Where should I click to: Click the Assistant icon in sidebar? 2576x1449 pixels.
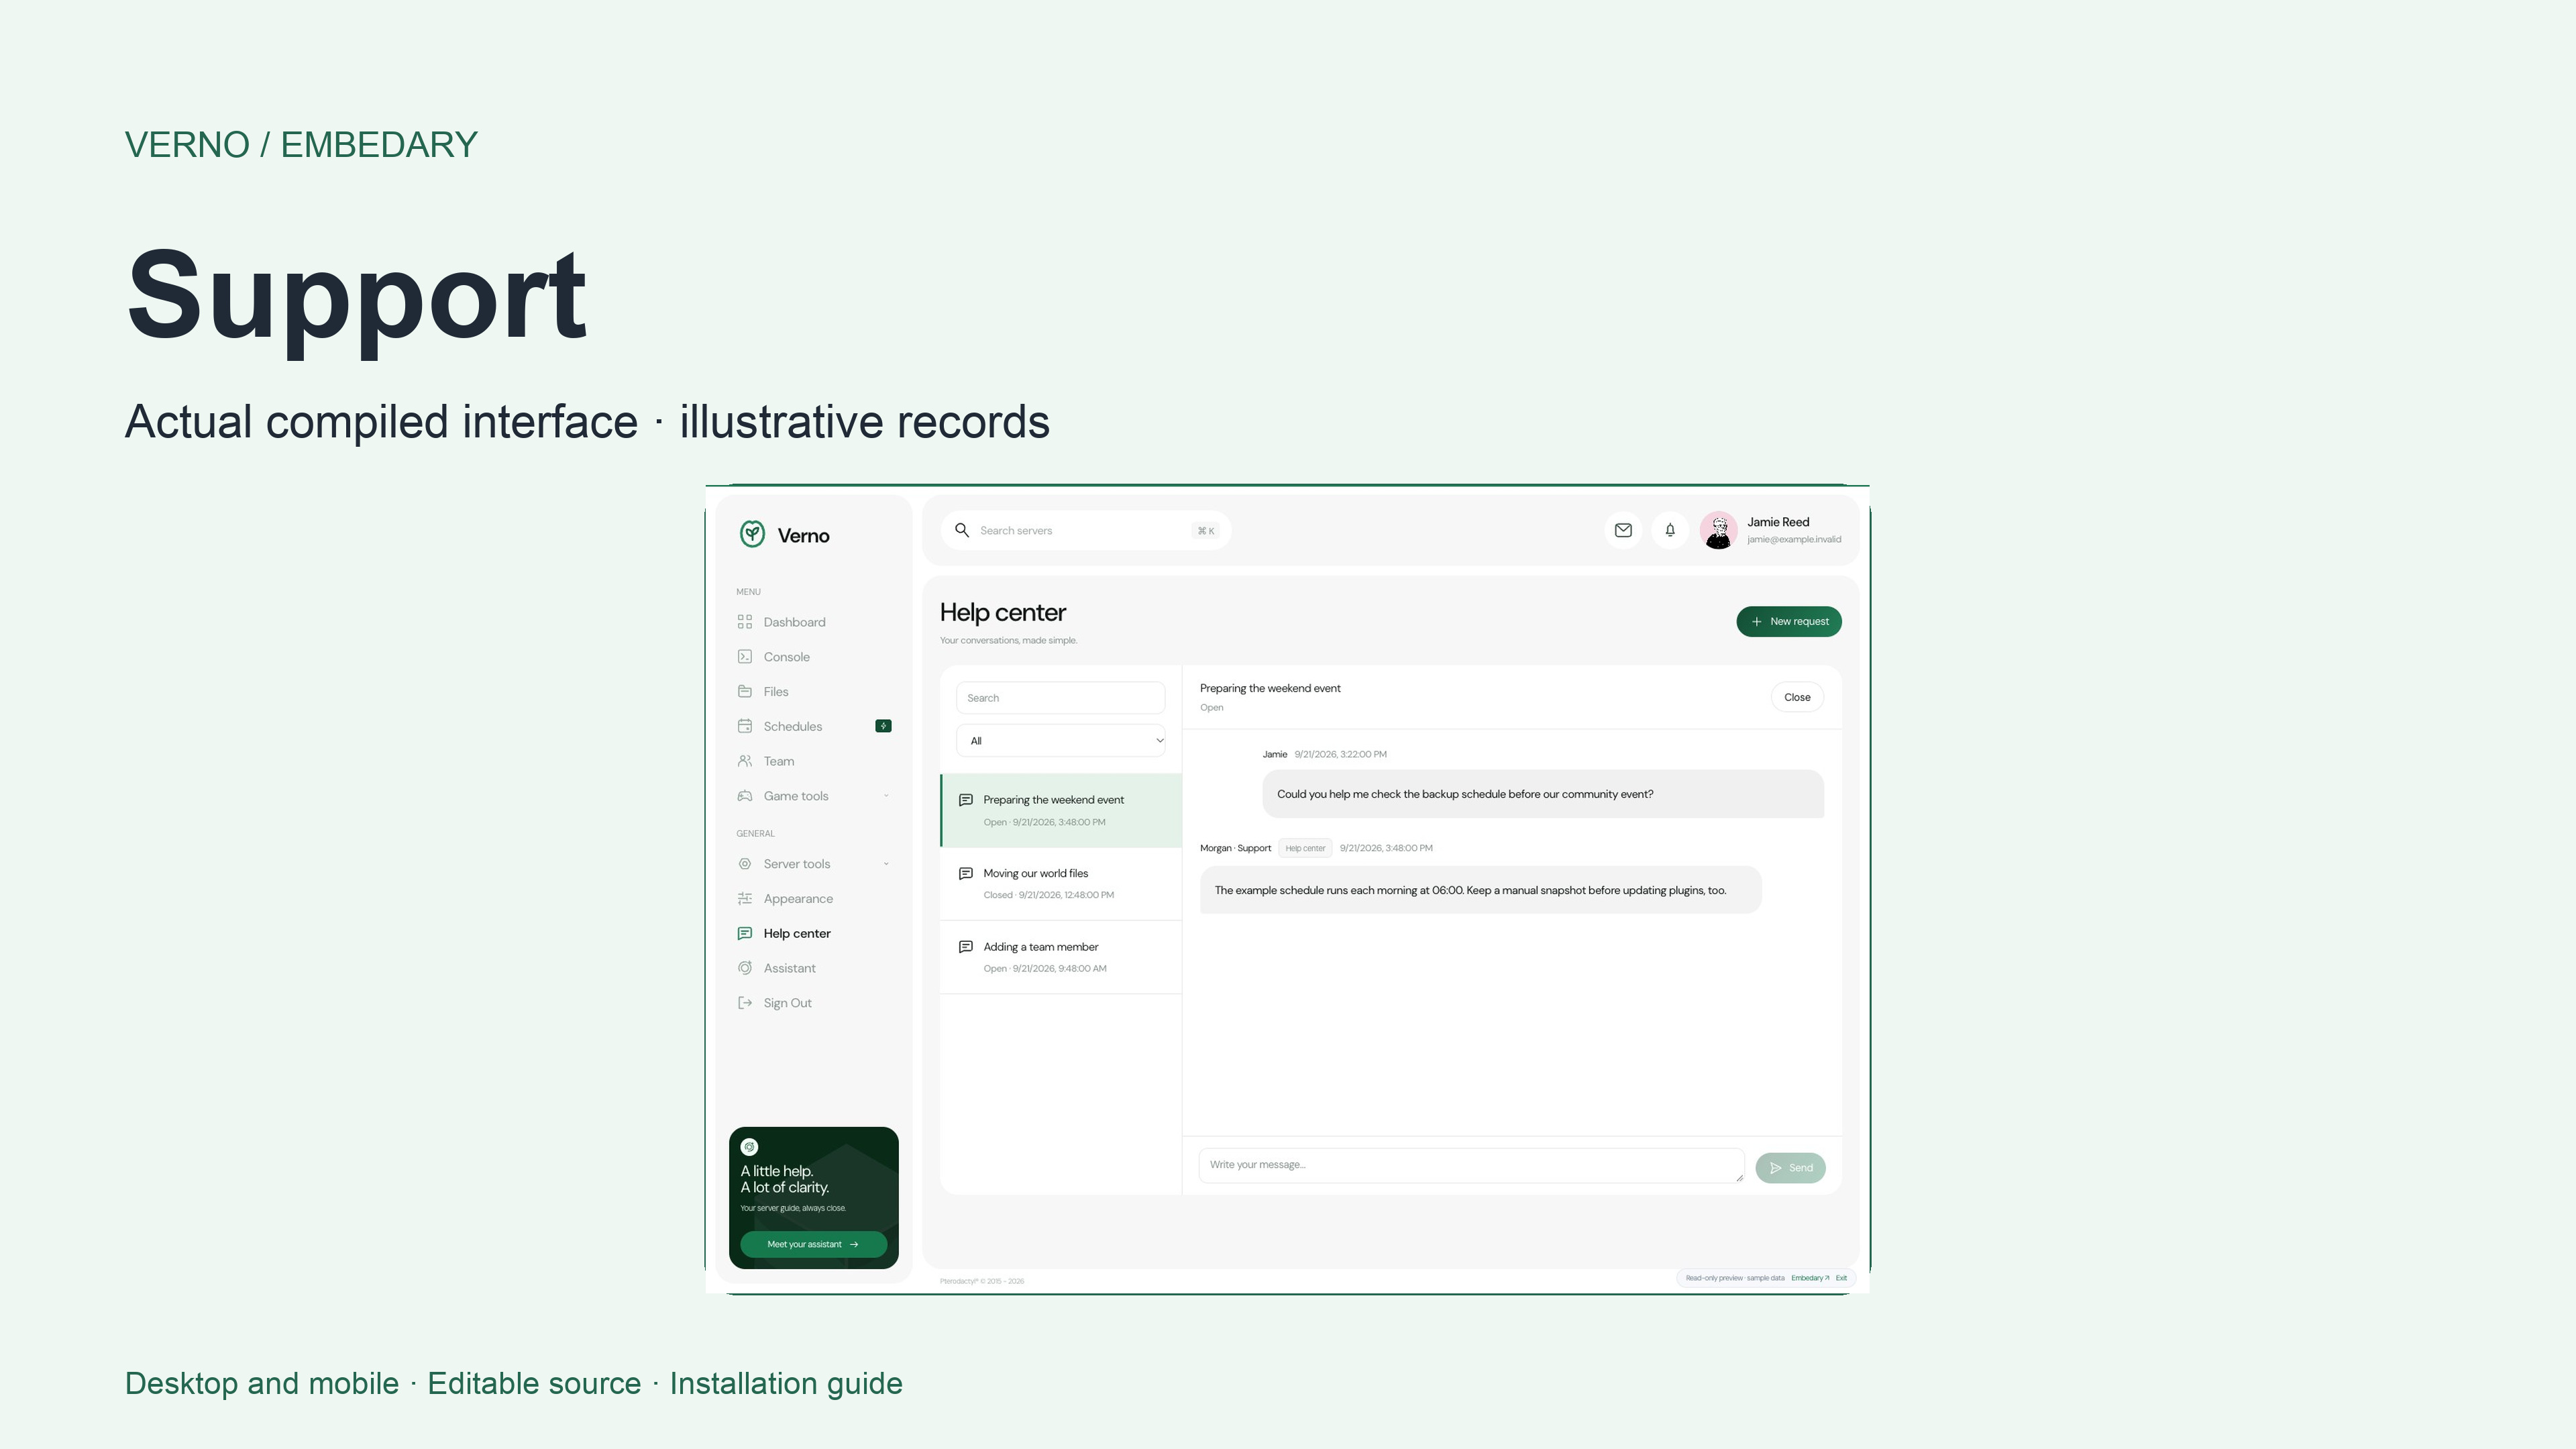tap(745, 968)
